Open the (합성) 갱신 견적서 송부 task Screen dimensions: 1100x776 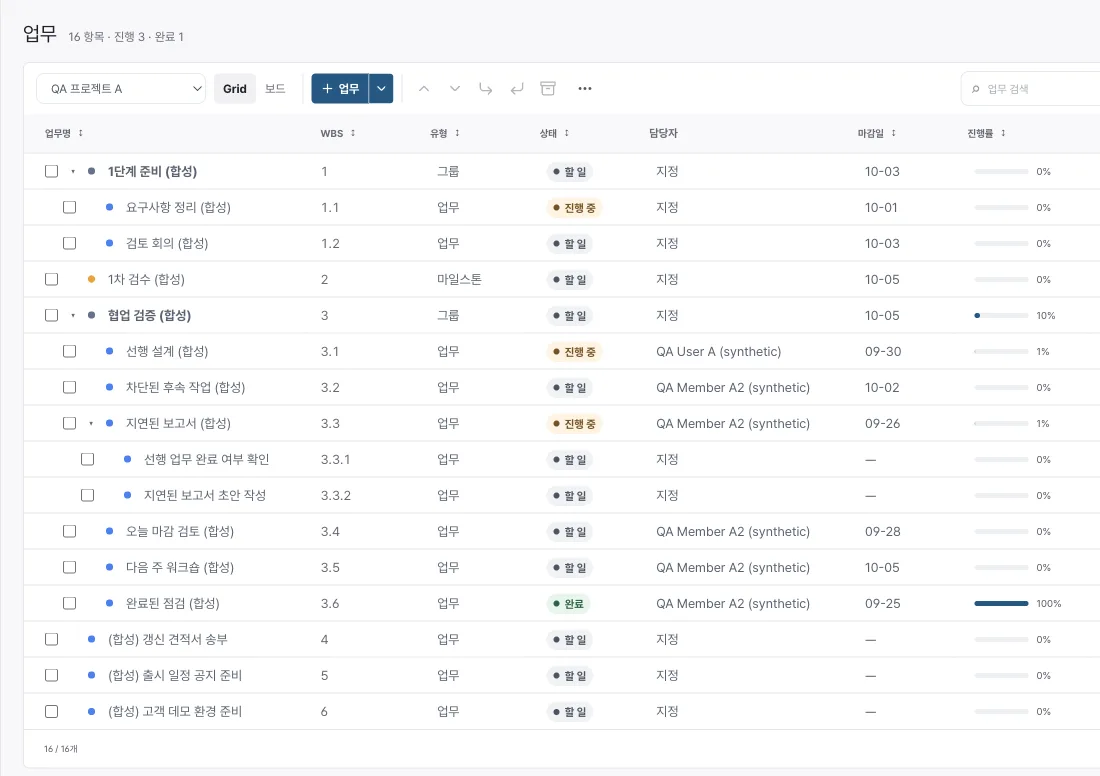tap(167, 639)
